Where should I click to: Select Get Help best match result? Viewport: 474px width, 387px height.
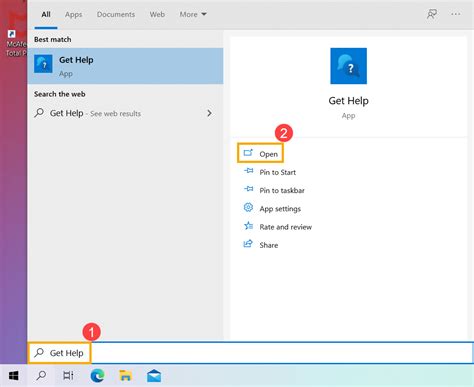pos(125,66)
